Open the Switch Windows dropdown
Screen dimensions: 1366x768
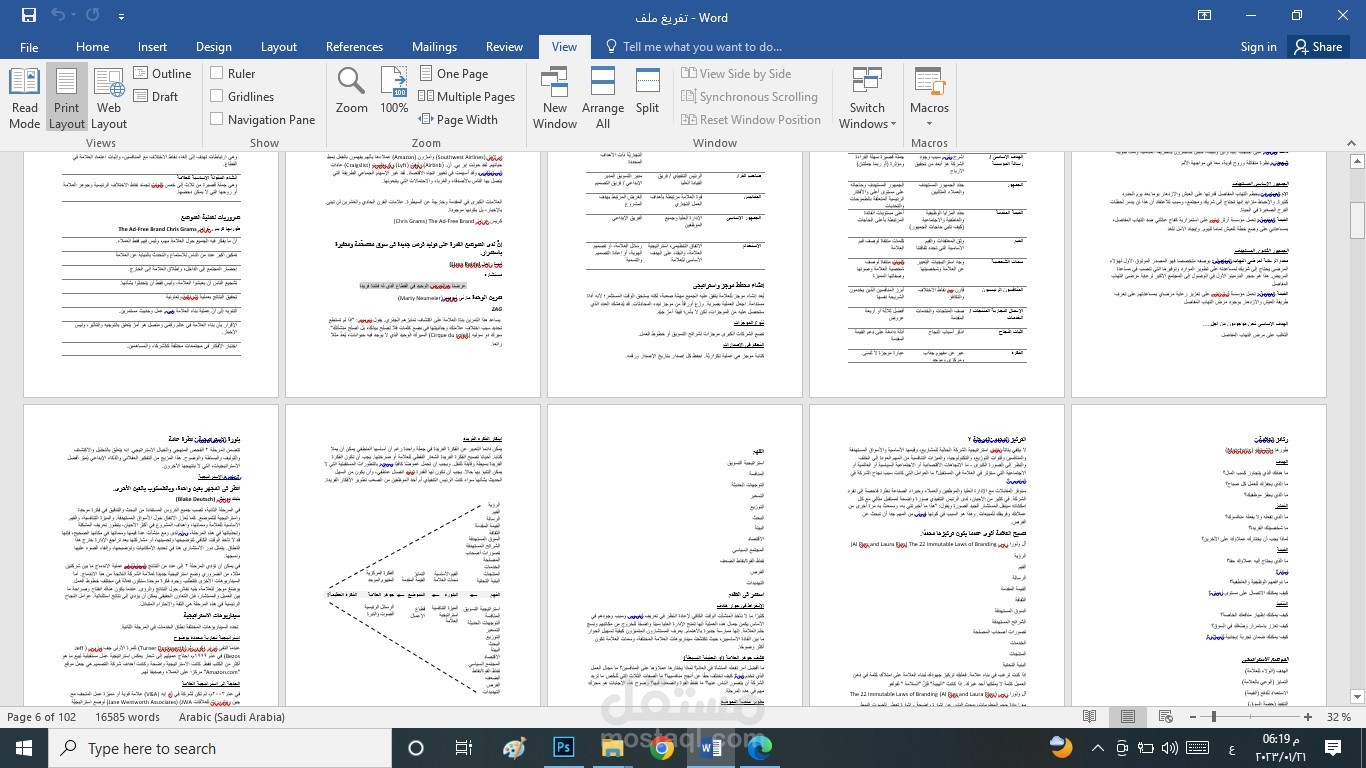[x=867, y=98]
